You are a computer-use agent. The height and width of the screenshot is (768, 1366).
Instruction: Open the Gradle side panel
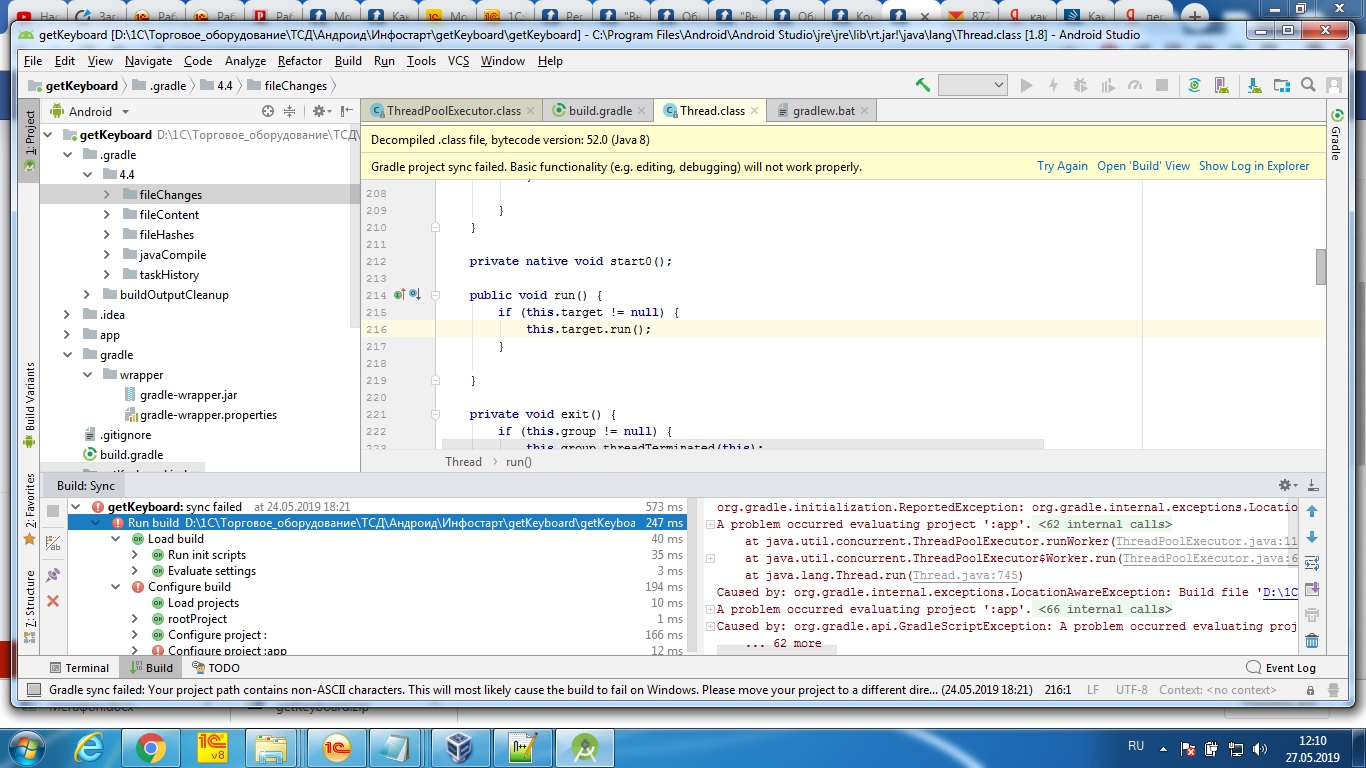point(1335,132)
